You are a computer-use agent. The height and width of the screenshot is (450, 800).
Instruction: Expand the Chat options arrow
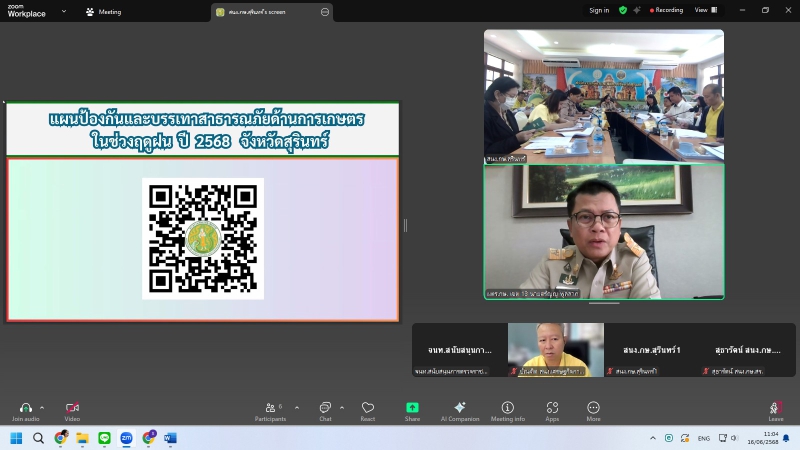[342, 408]
